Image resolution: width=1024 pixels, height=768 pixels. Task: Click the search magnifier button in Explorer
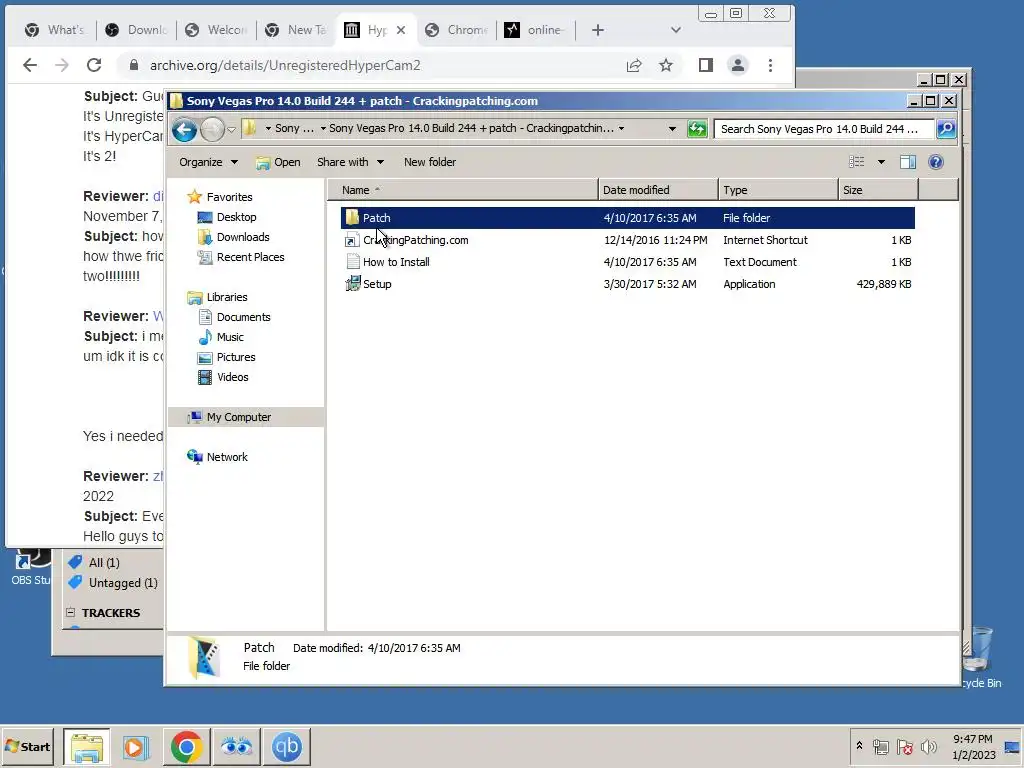[x=946, y=129]
